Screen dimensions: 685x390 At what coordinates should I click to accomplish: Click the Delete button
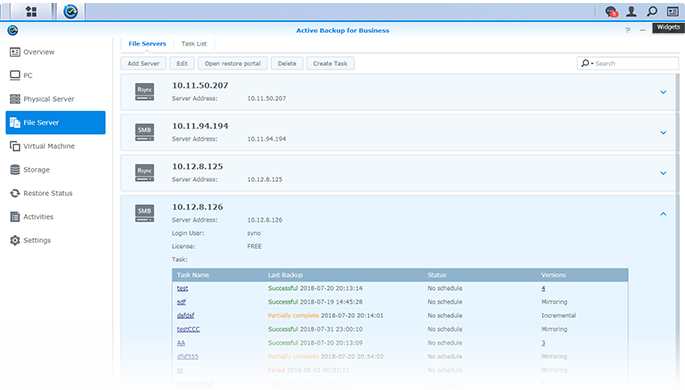pos(287,63)
